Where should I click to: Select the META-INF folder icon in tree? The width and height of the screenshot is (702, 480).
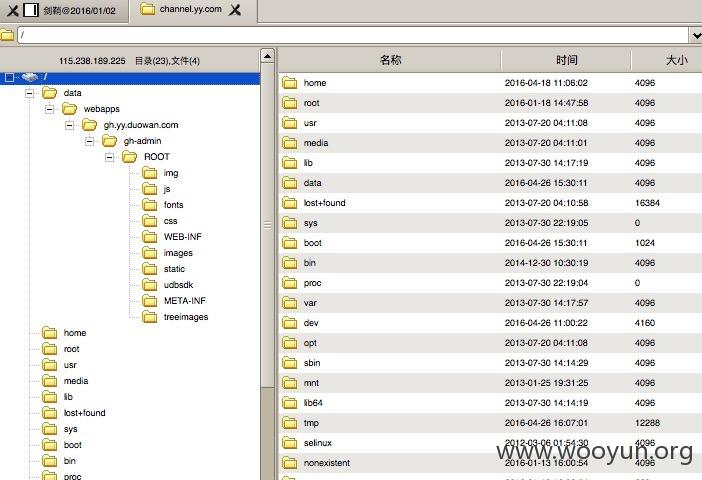tap(150, 301)
